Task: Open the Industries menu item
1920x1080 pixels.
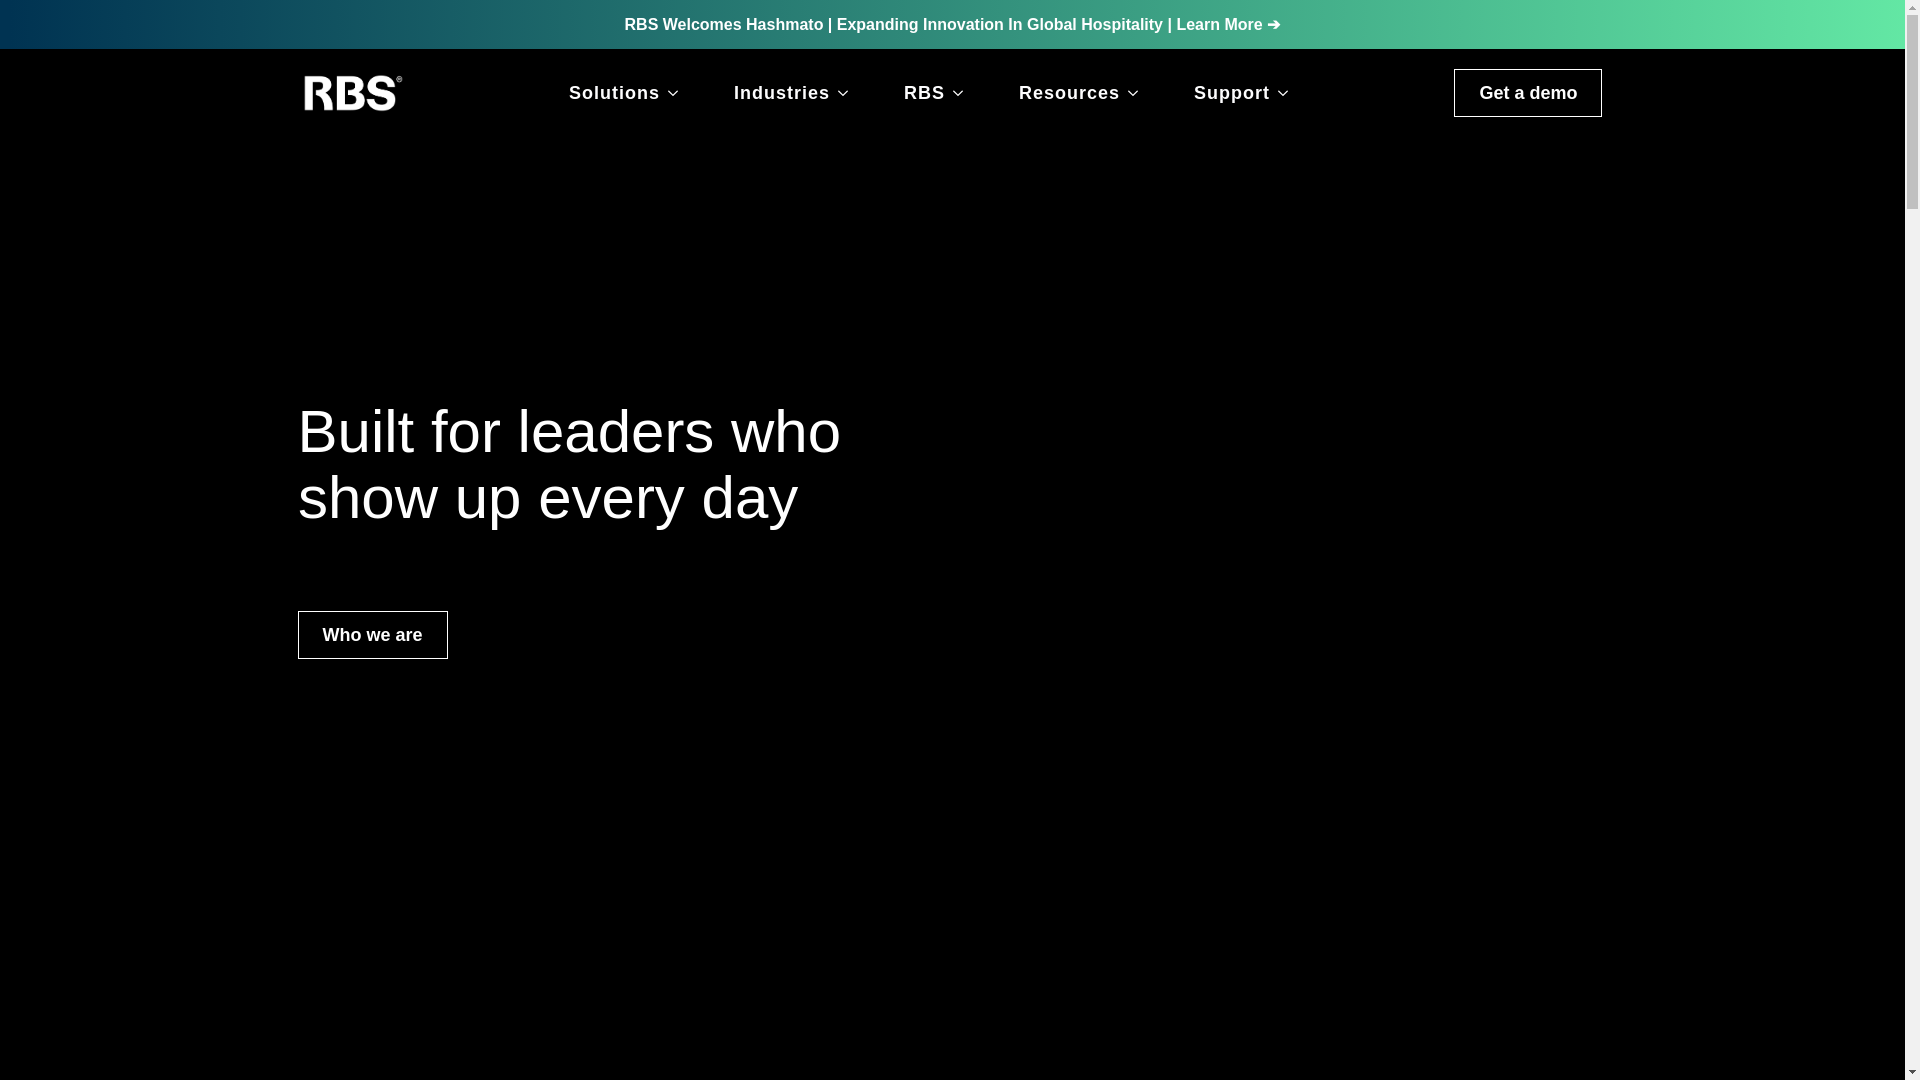Action: 781,93
